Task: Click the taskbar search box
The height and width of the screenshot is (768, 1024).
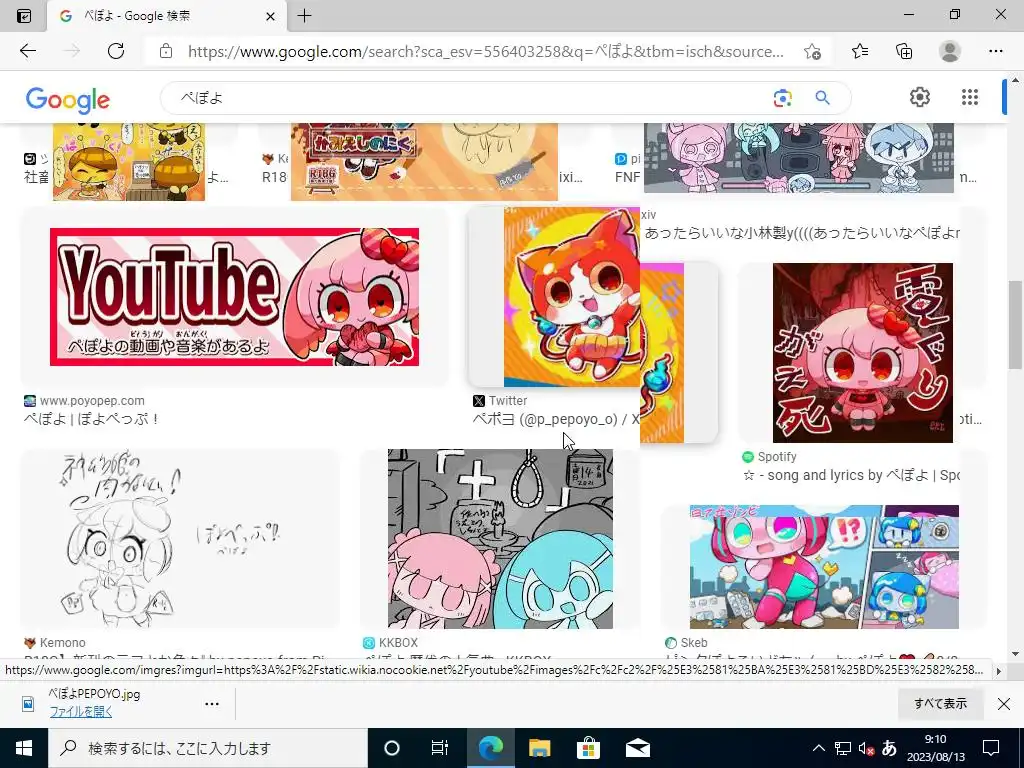Action: pyautogui.click(x=208, y=748)
